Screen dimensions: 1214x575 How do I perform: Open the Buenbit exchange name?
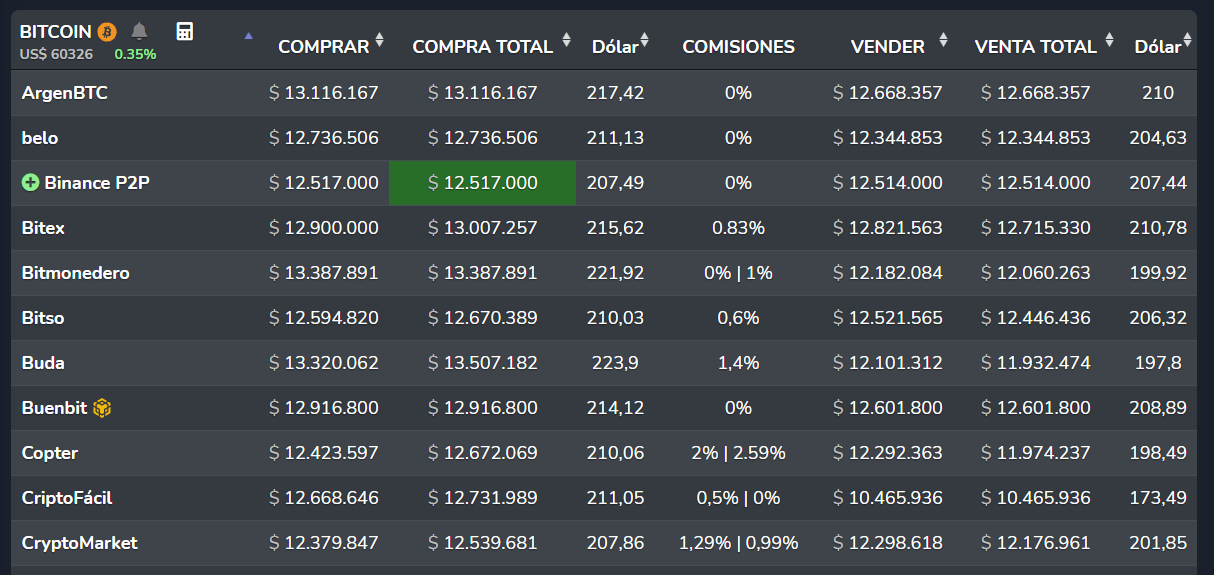55,408
